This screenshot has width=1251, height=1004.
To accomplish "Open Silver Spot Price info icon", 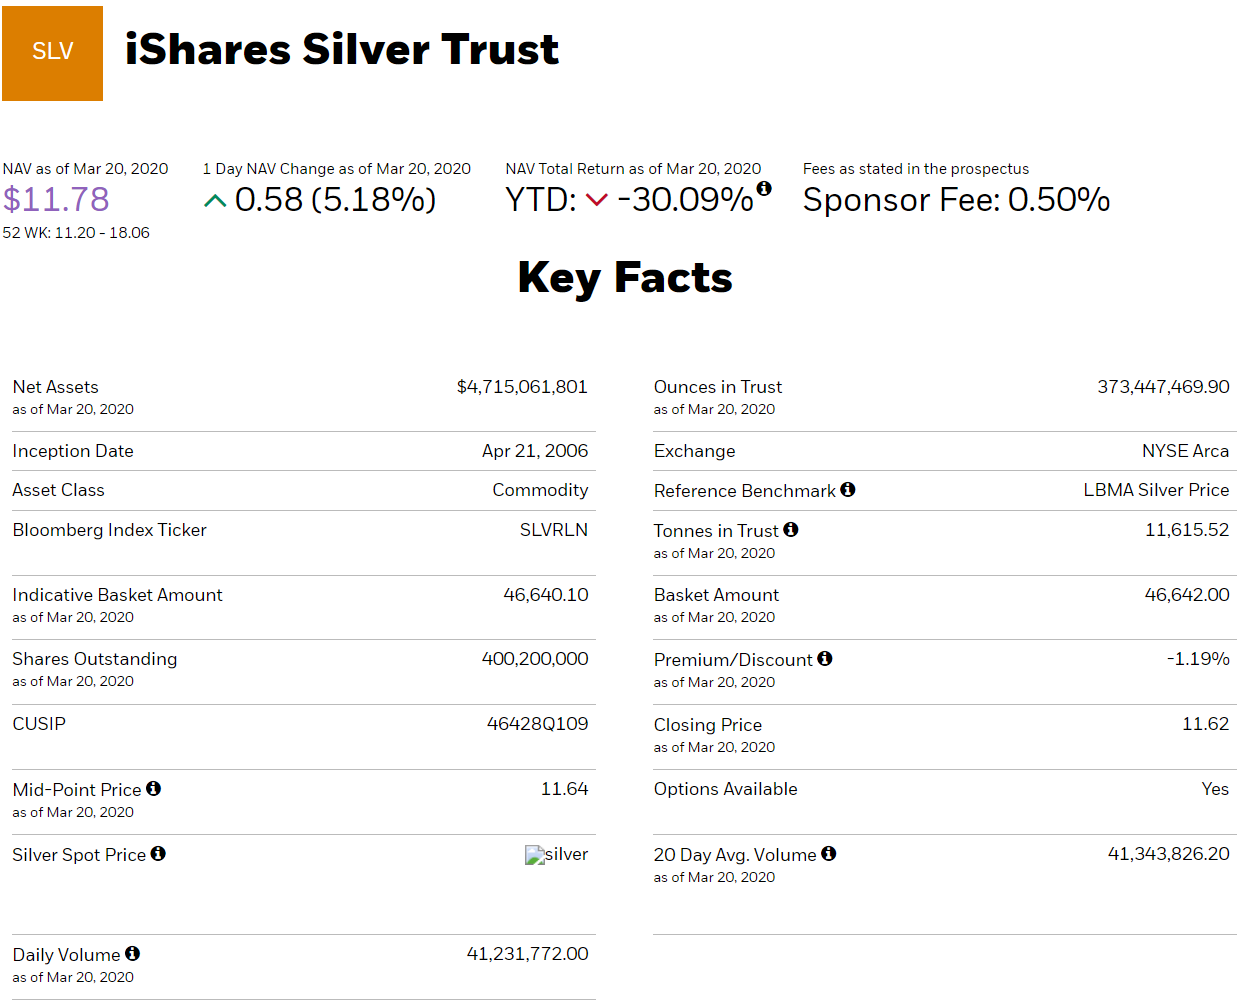I will (158, 853).
